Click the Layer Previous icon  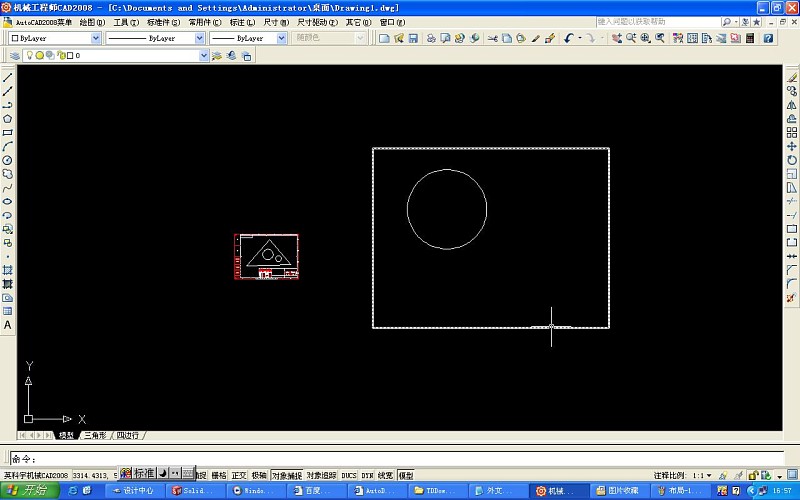coord(231,56)
